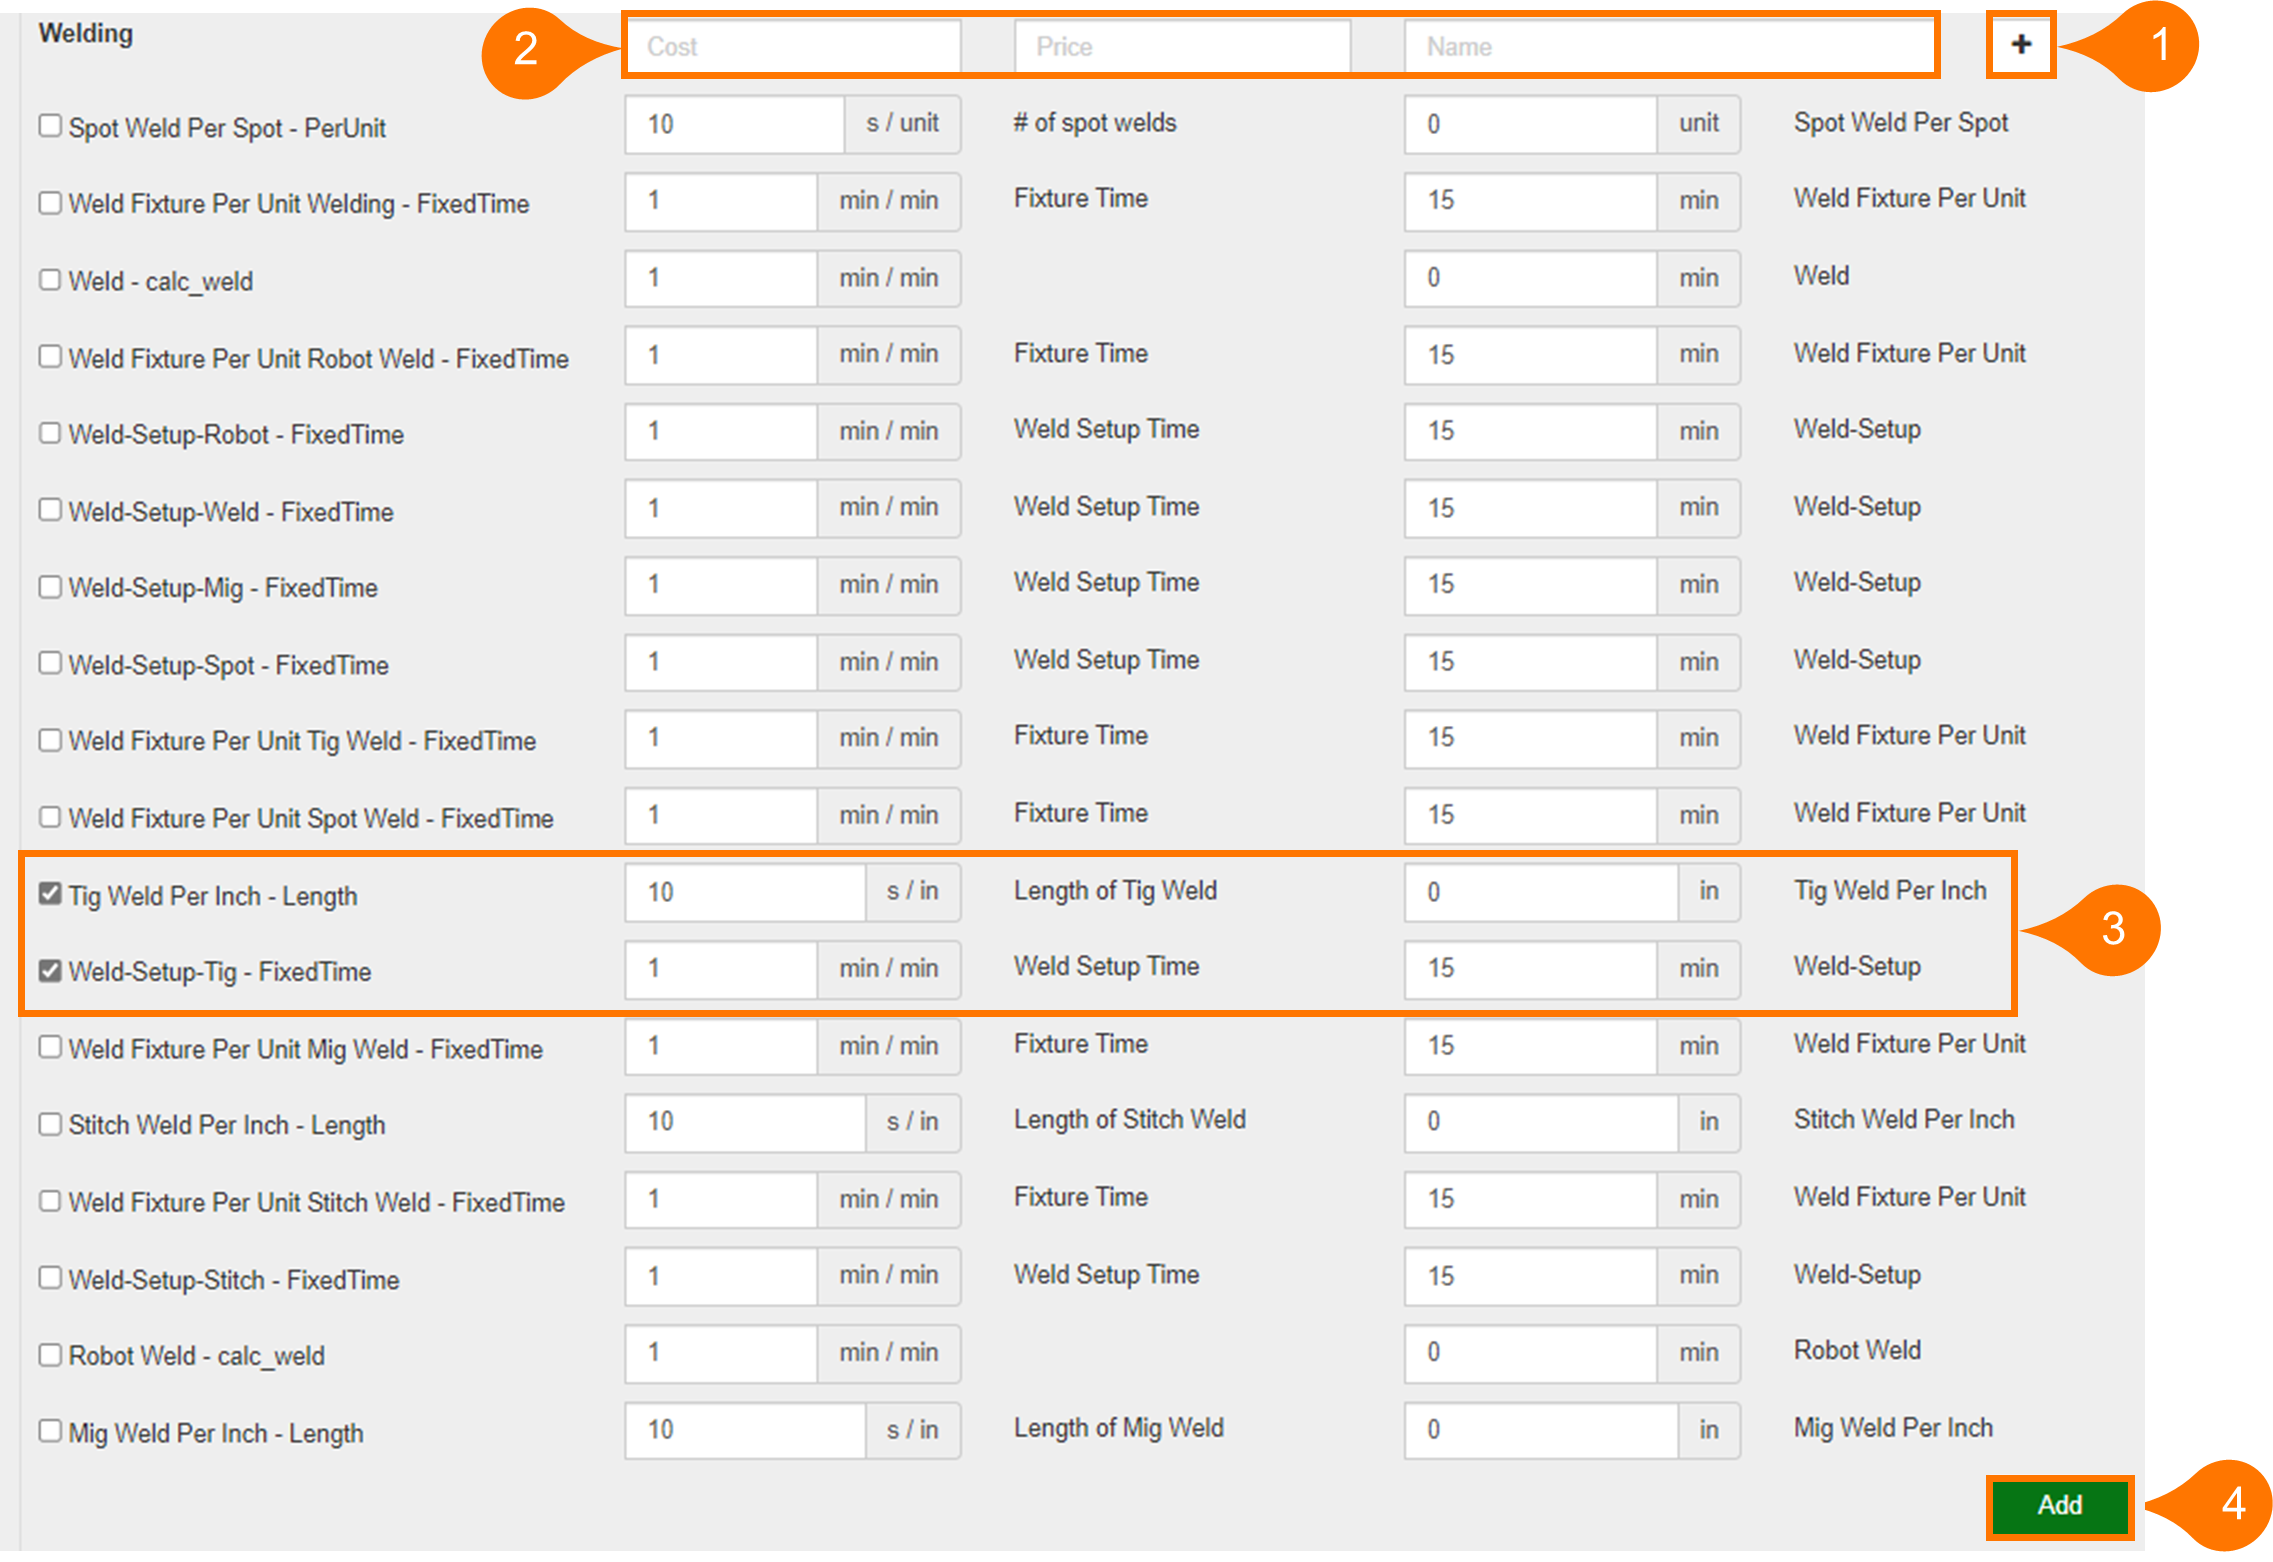This screenshot has height=1562, width=2273.
Task: Edit Length of Mig Weld value field
Action: [1540, 1430]
